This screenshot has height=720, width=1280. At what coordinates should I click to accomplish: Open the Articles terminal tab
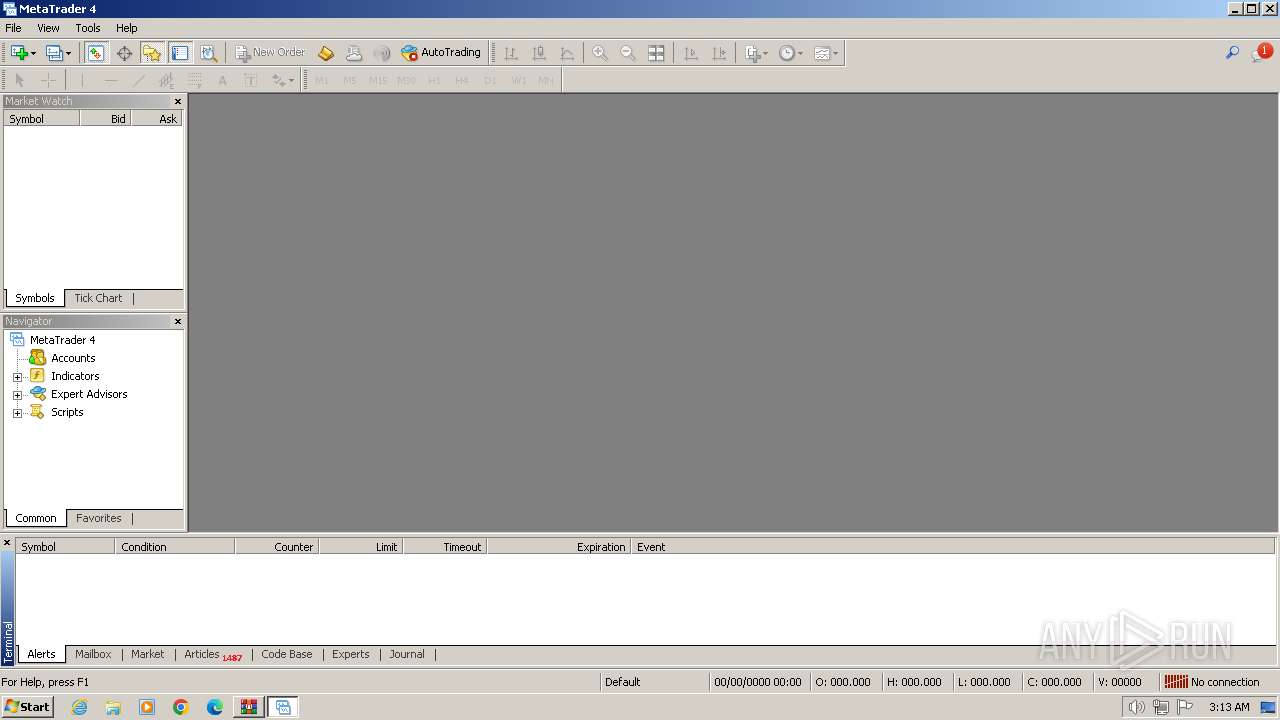coord(212,654)
